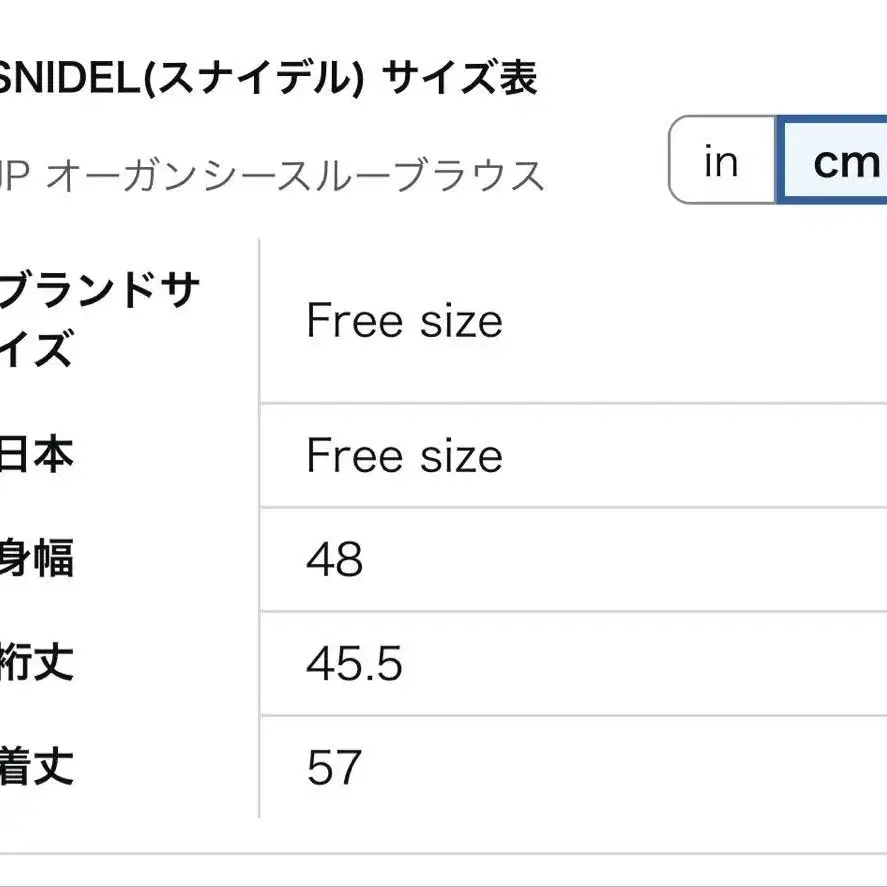This screenshot has width=887, height=887.
Task: Click the 着丈 row's empty cell area
Action: click(x=622, y=767)
